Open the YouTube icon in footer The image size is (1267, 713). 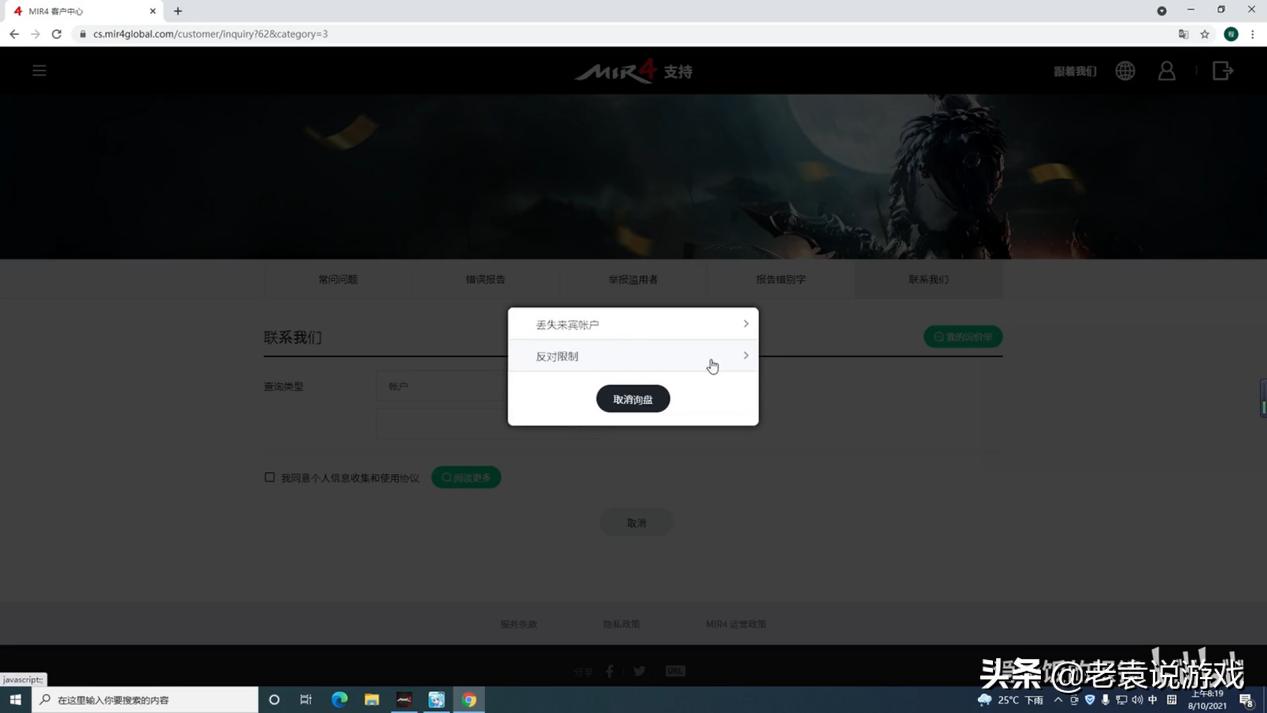675,671
